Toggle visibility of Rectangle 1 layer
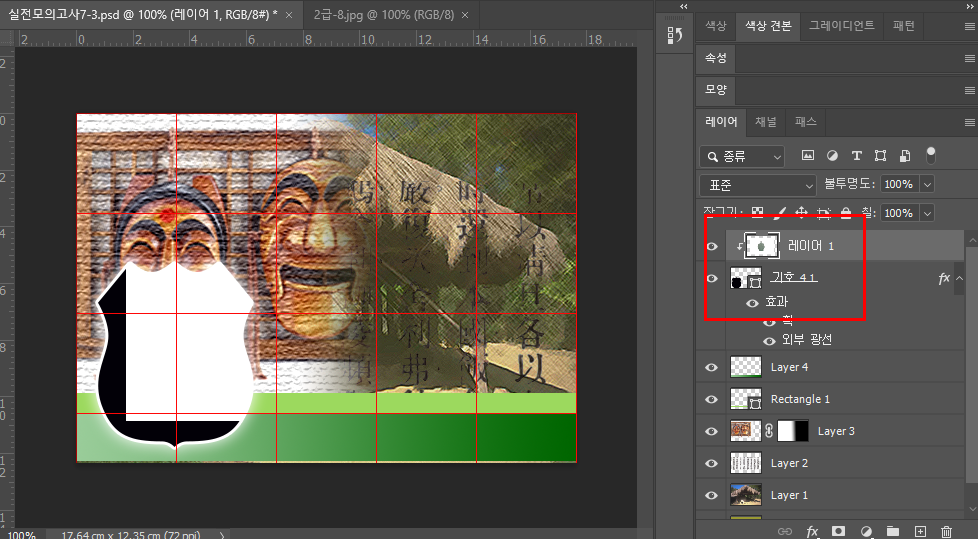The width and height of the screenshot is (978, 539). click(712, 399)
